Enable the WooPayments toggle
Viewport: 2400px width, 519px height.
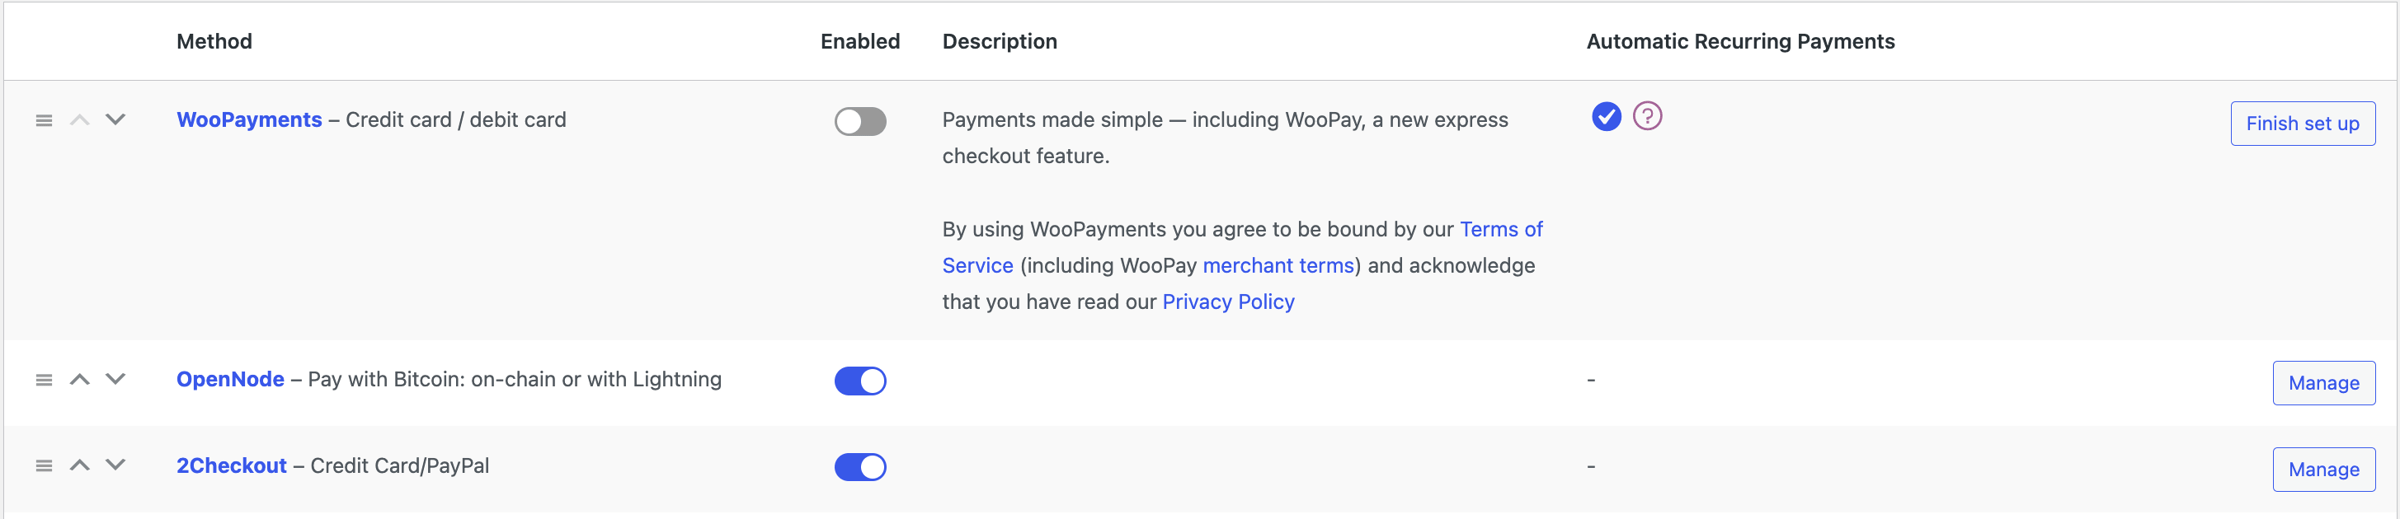(860, 121)
